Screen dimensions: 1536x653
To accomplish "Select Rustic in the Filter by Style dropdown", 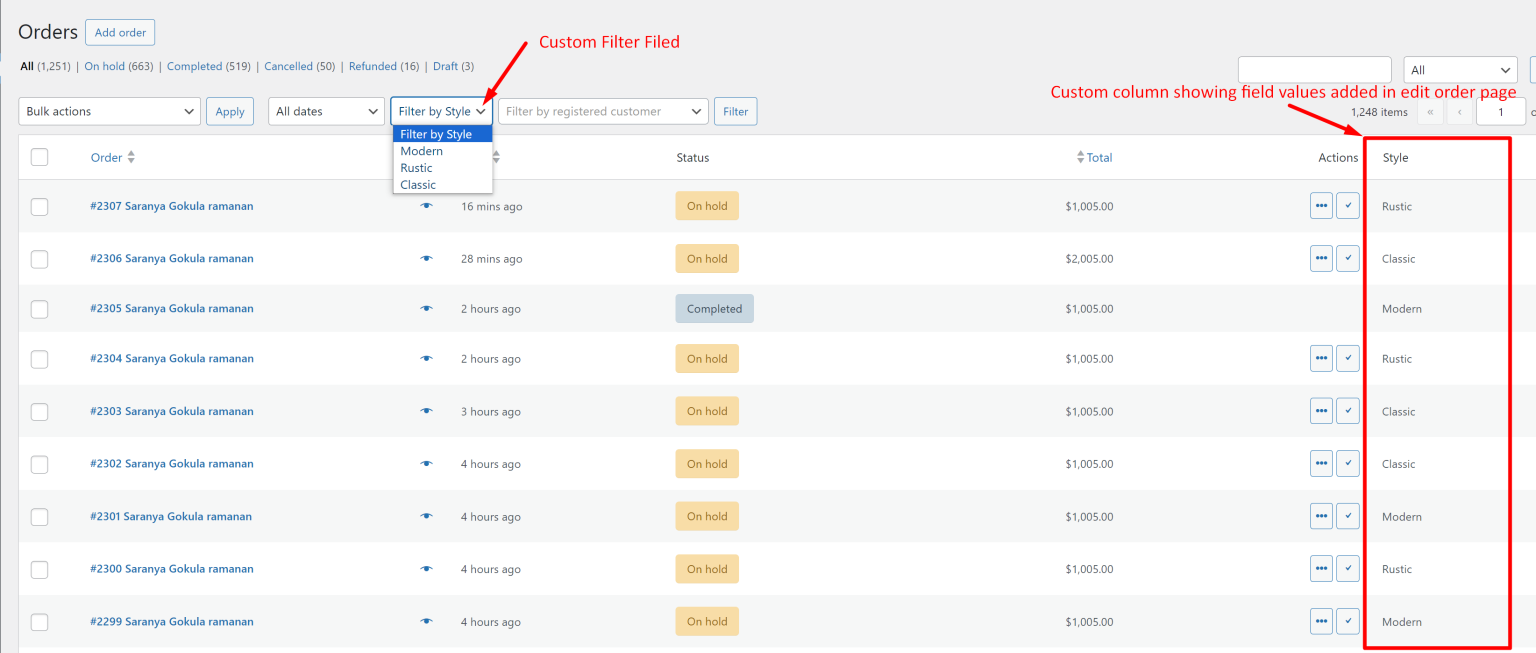I will [x=418, y=167].
